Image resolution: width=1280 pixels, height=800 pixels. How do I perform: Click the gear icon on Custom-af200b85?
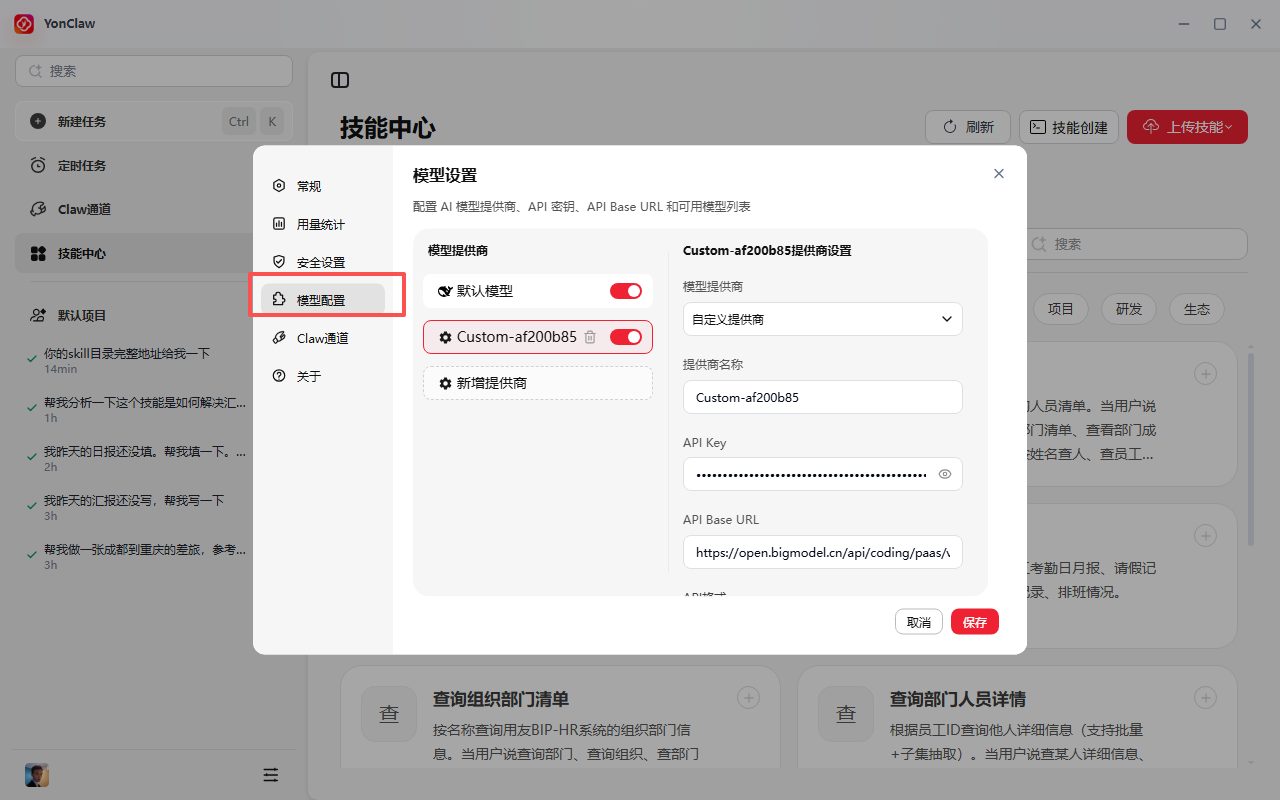pyautogui.click(x=445, y=337)
